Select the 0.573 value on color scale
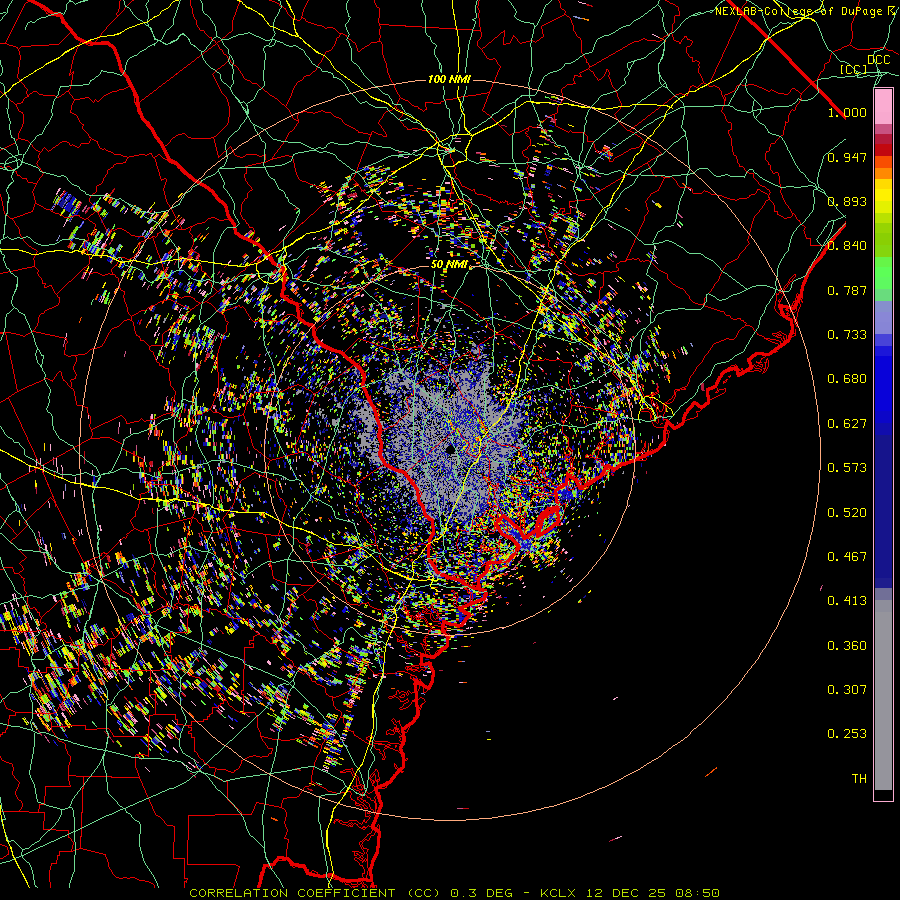 click(847, 468)
